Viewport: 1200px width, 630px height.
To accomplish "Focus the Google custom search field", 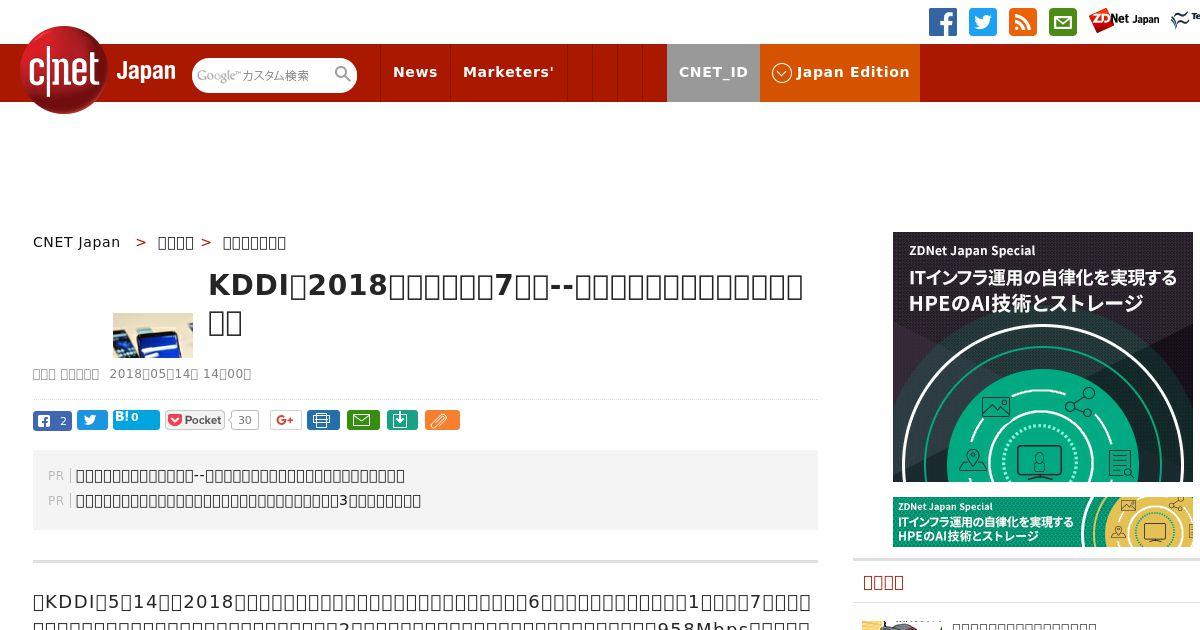I will (262, 75).
